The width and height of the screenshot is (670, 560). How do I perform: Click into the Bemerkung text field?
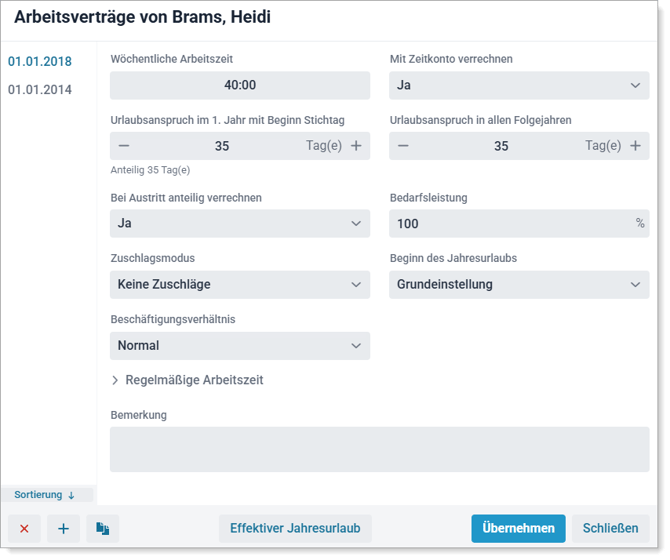[379, 449]
